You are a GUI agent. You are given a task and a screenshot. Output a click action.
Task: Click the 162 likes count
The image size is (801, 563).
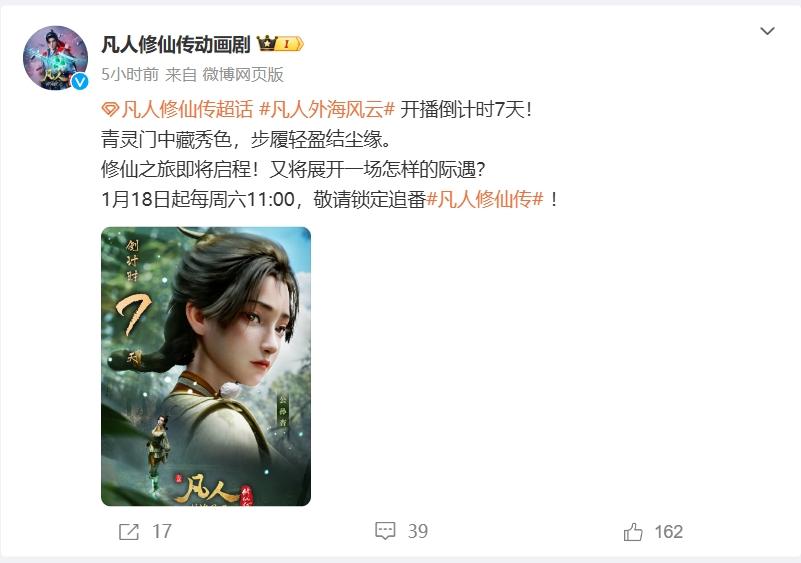[x=669, y=532]
